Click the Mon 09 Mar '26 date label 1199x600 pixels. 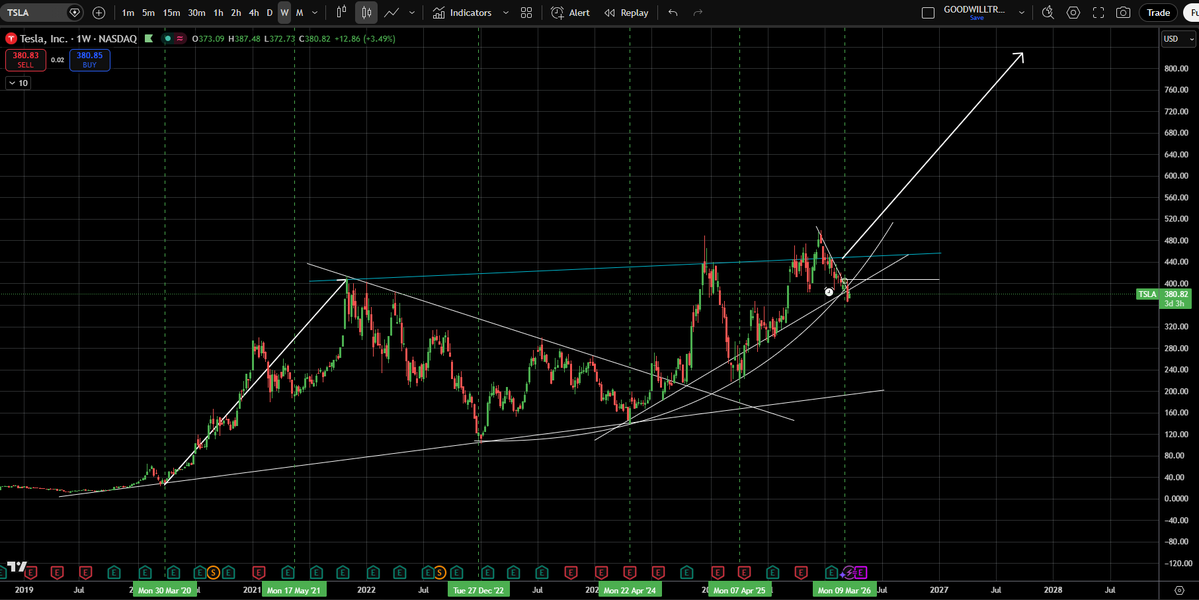(844, 590)
